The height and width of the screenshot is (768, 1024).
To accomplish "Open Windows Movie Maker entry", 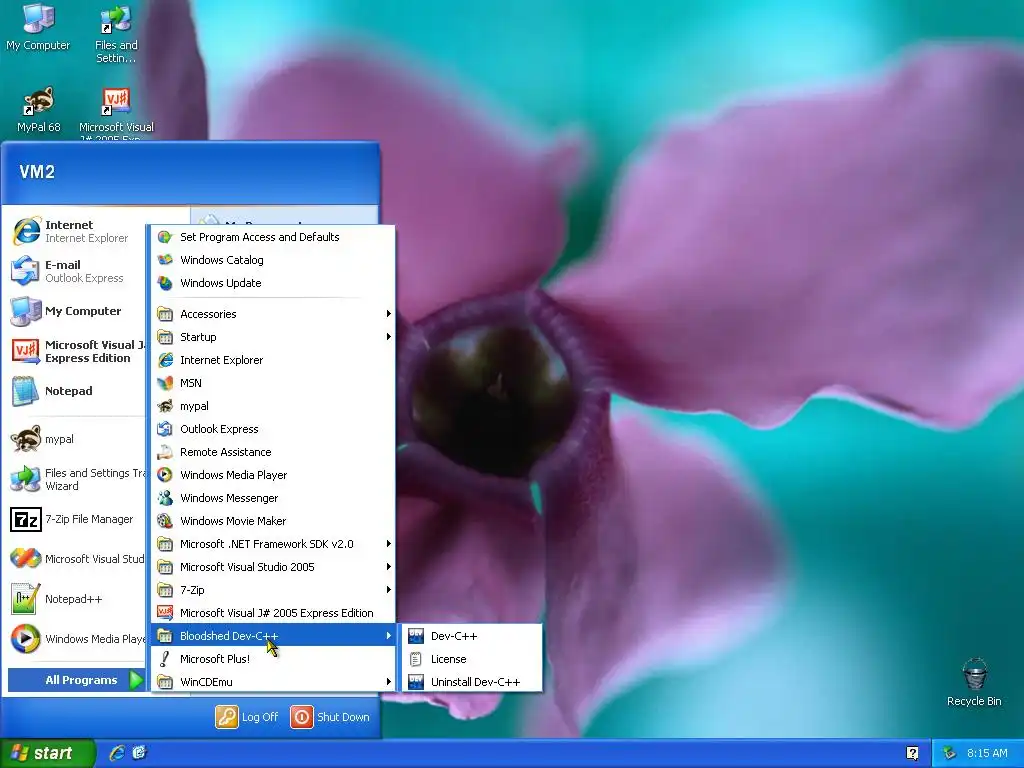I will coord(272,521).
